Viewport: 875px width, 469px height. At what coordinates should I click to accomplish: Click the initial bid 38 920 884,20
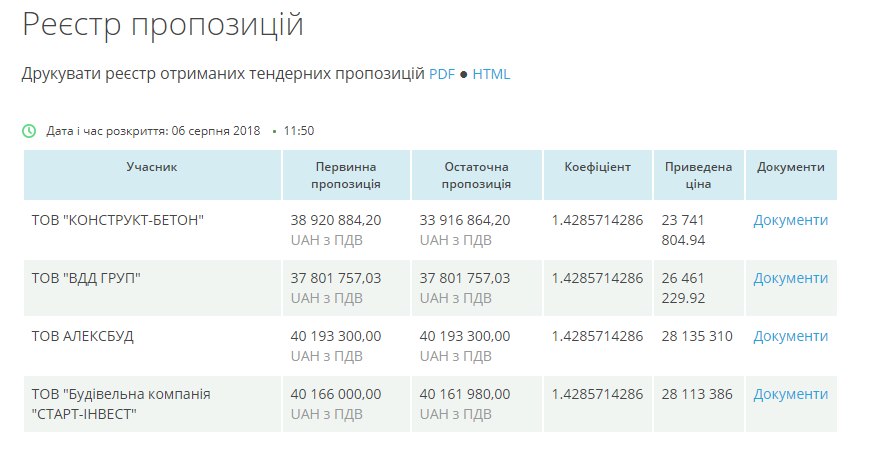click(336, 221)
